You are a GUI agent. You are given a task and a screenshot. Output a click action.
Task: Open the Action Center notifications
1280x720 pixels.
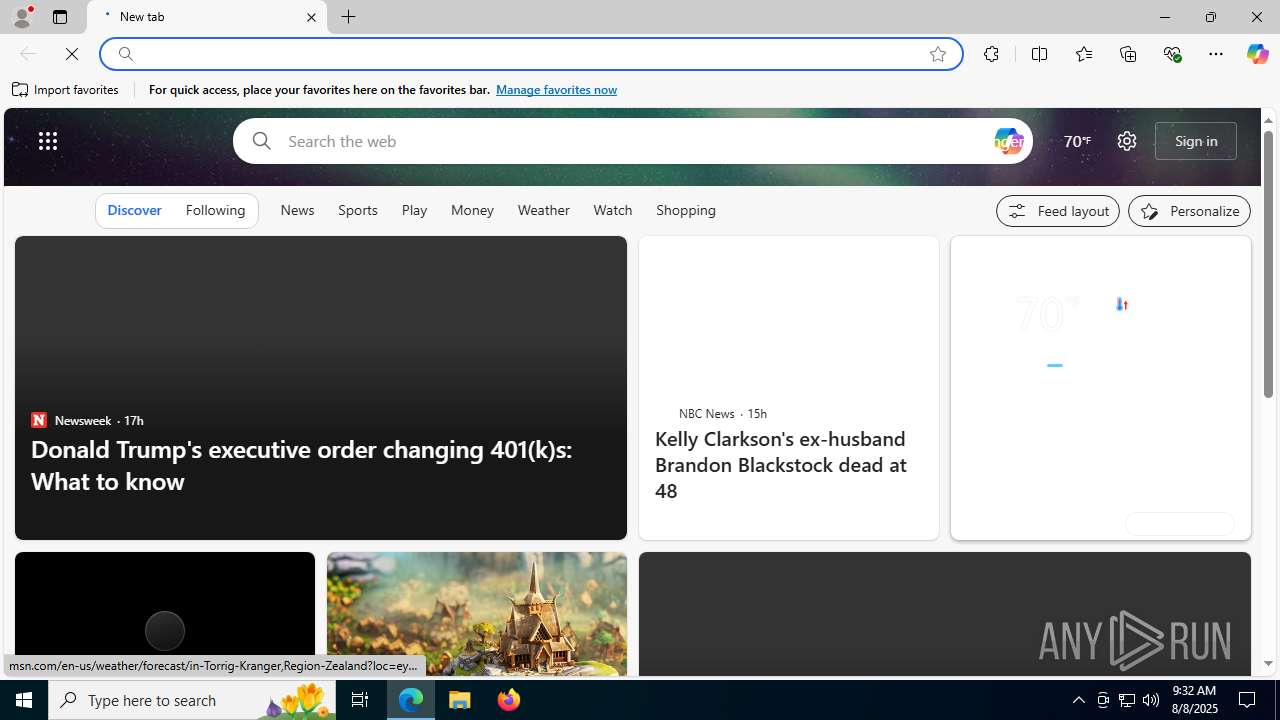(x=1248, y=700)
